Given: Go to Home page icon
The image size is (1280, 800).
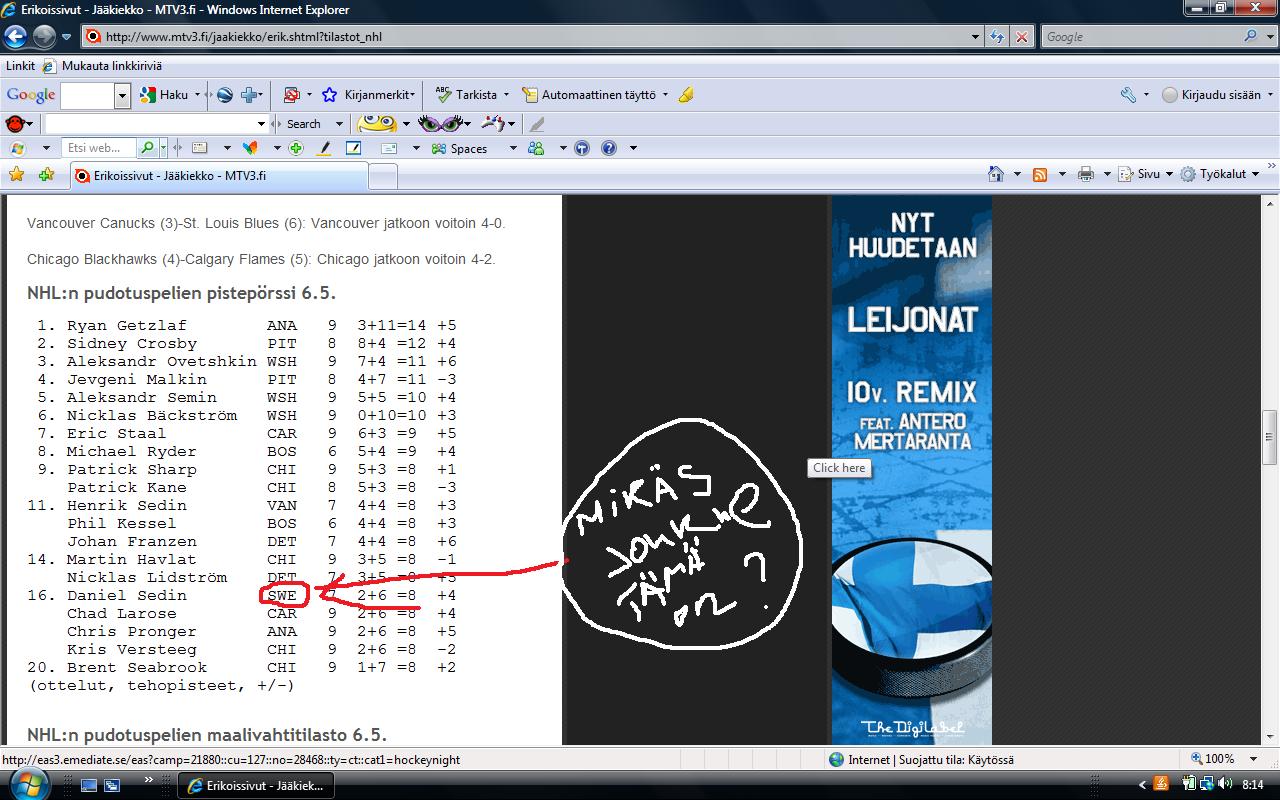Looking at the screenshot, I should 995,174.
